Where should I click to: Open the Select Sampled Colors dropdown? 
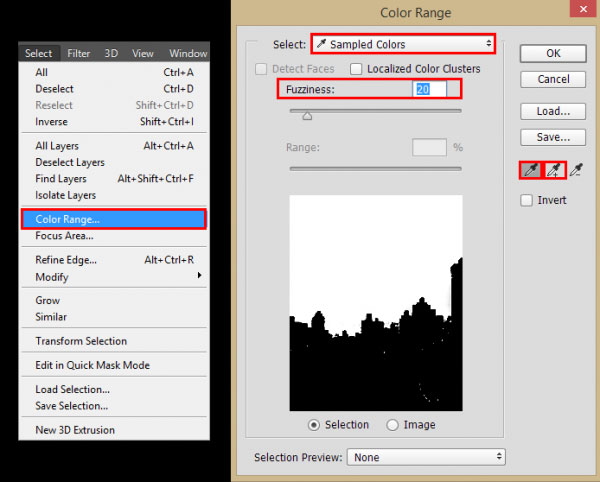coord(403,44)
